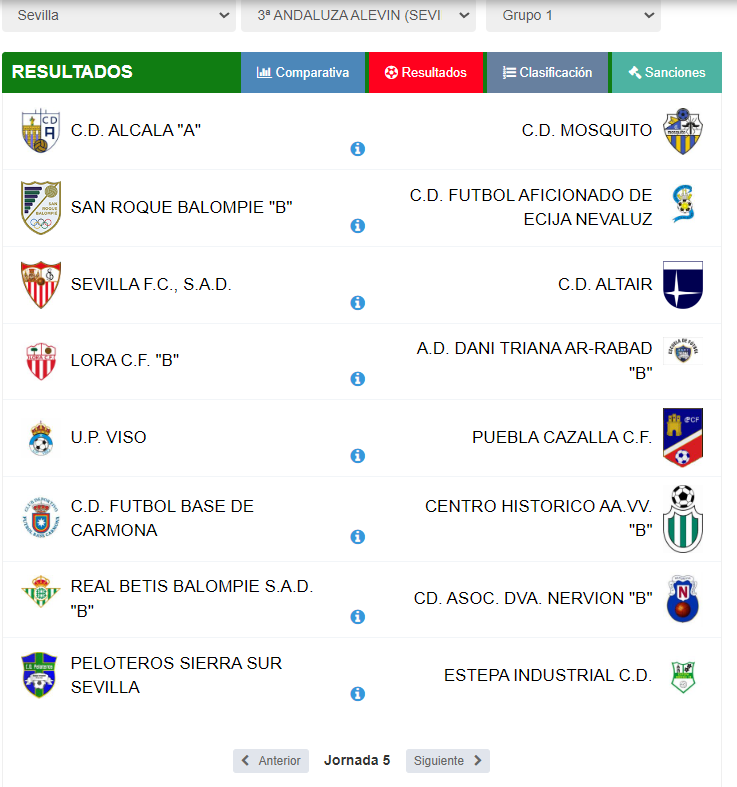Expand the Sevilla province dropdown

point(119,16)
